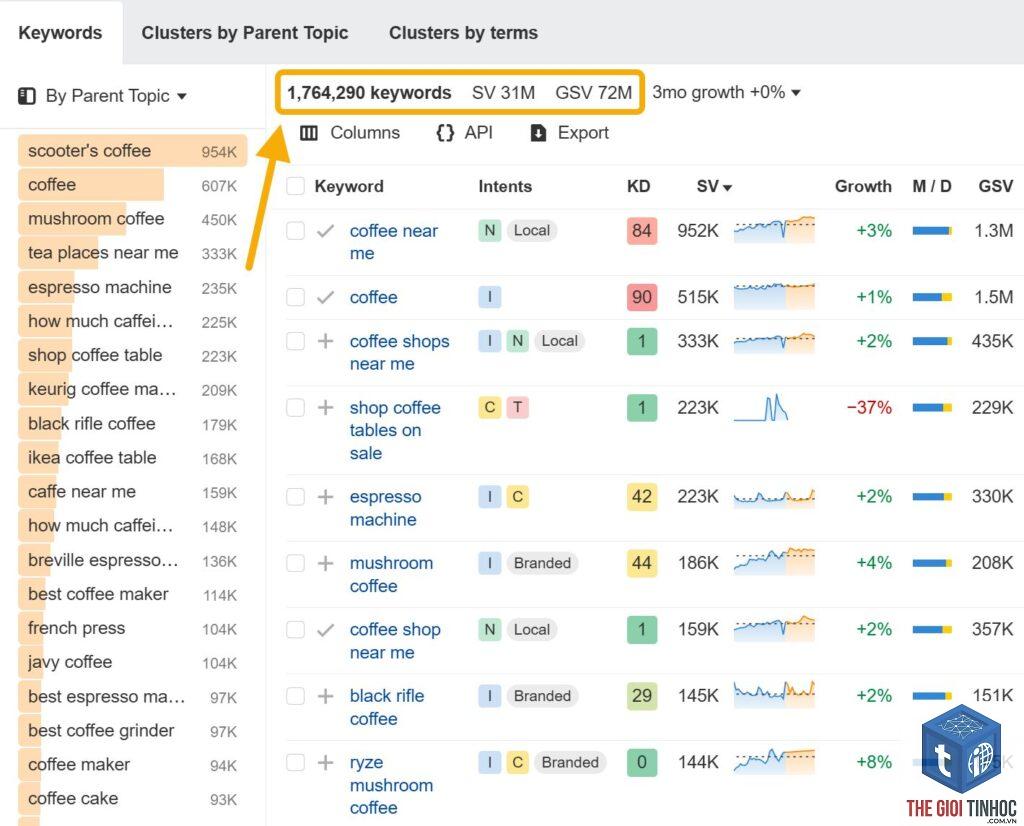
Task: Open the ryze mushroom coffee link
Action: (391, 785)
